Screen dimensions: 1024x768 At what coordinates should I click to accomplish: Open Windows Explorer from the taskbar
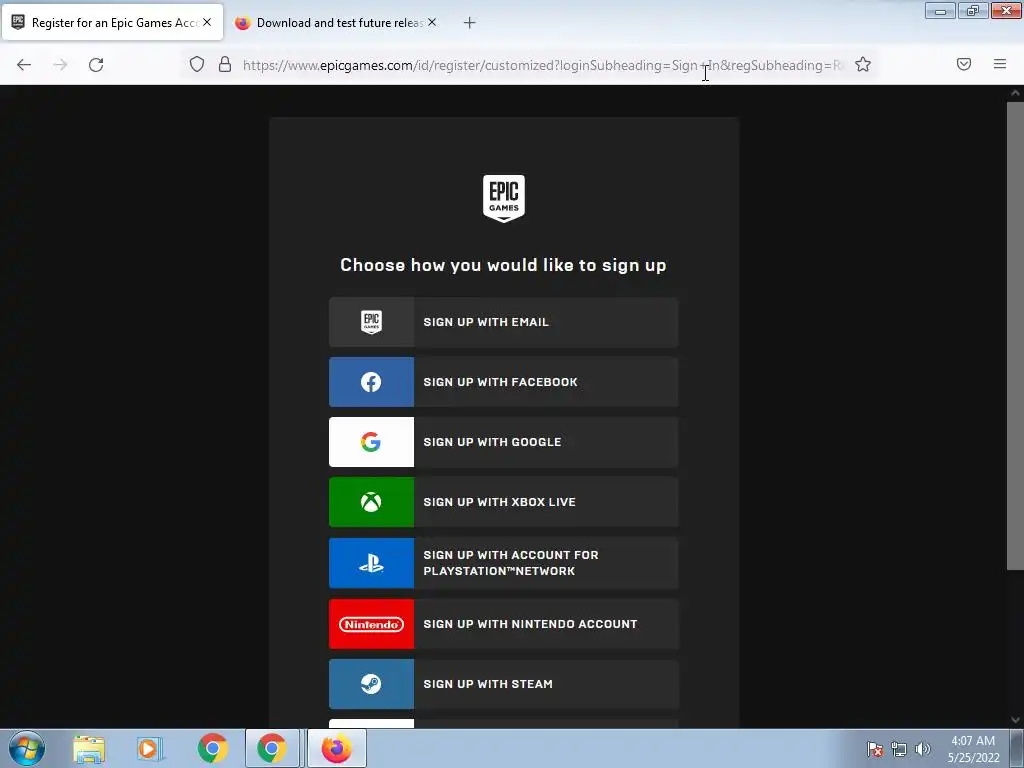89,749
